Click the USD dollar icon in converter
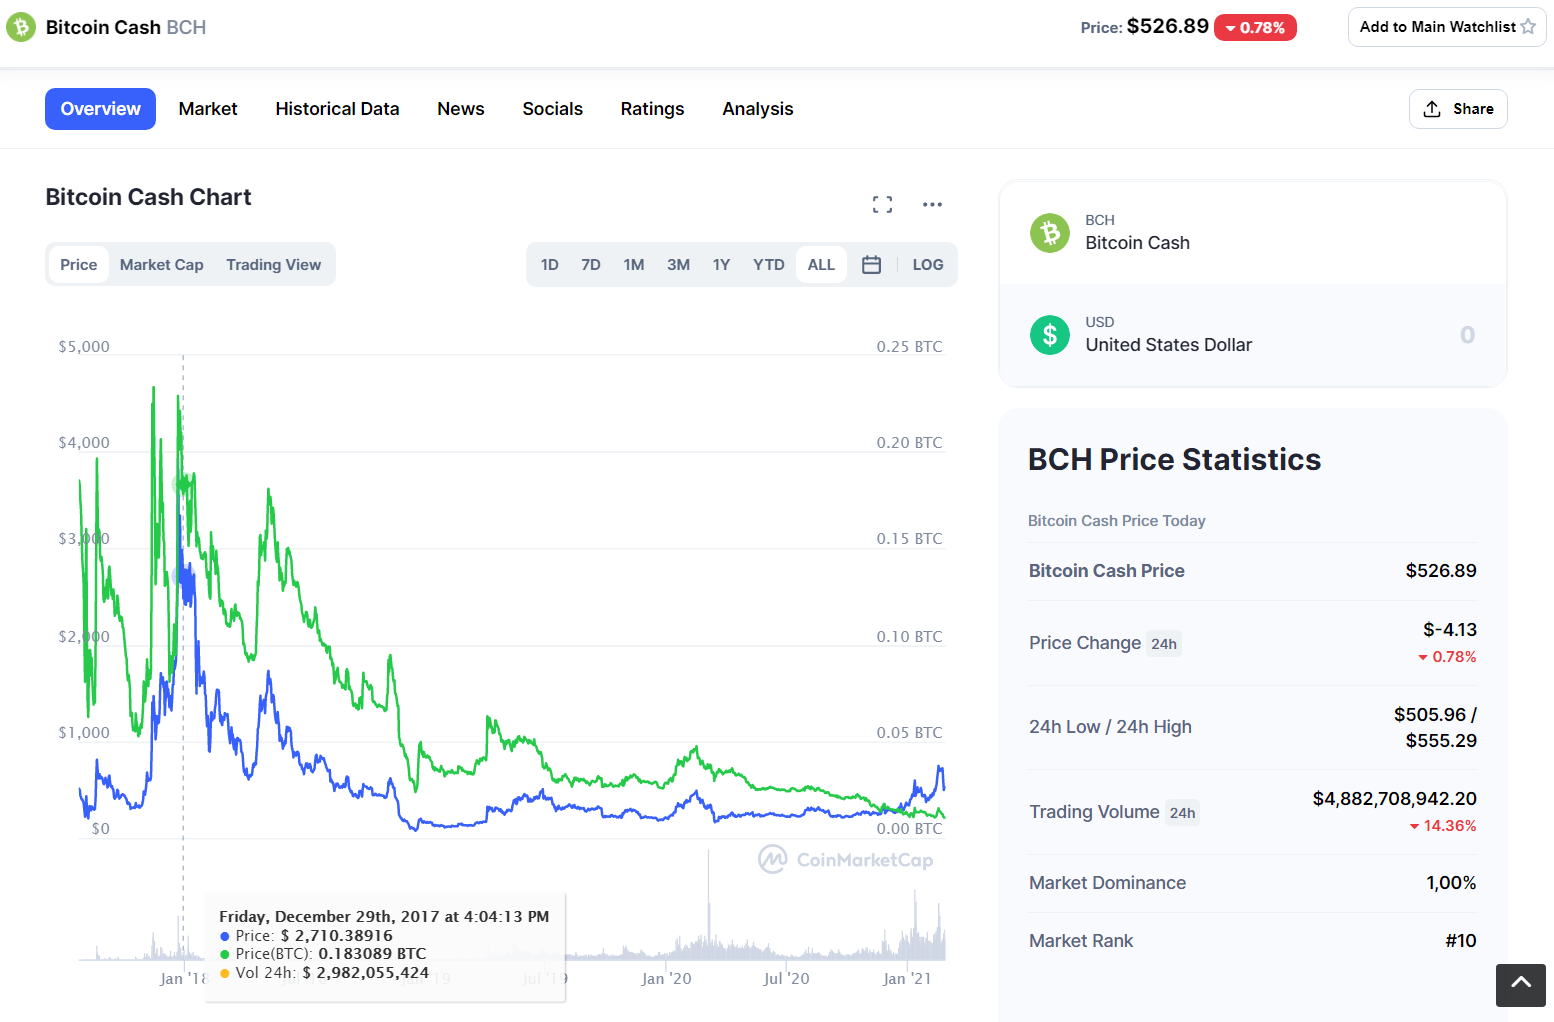1554x1022 pixels. click(x=1050, y=335)
